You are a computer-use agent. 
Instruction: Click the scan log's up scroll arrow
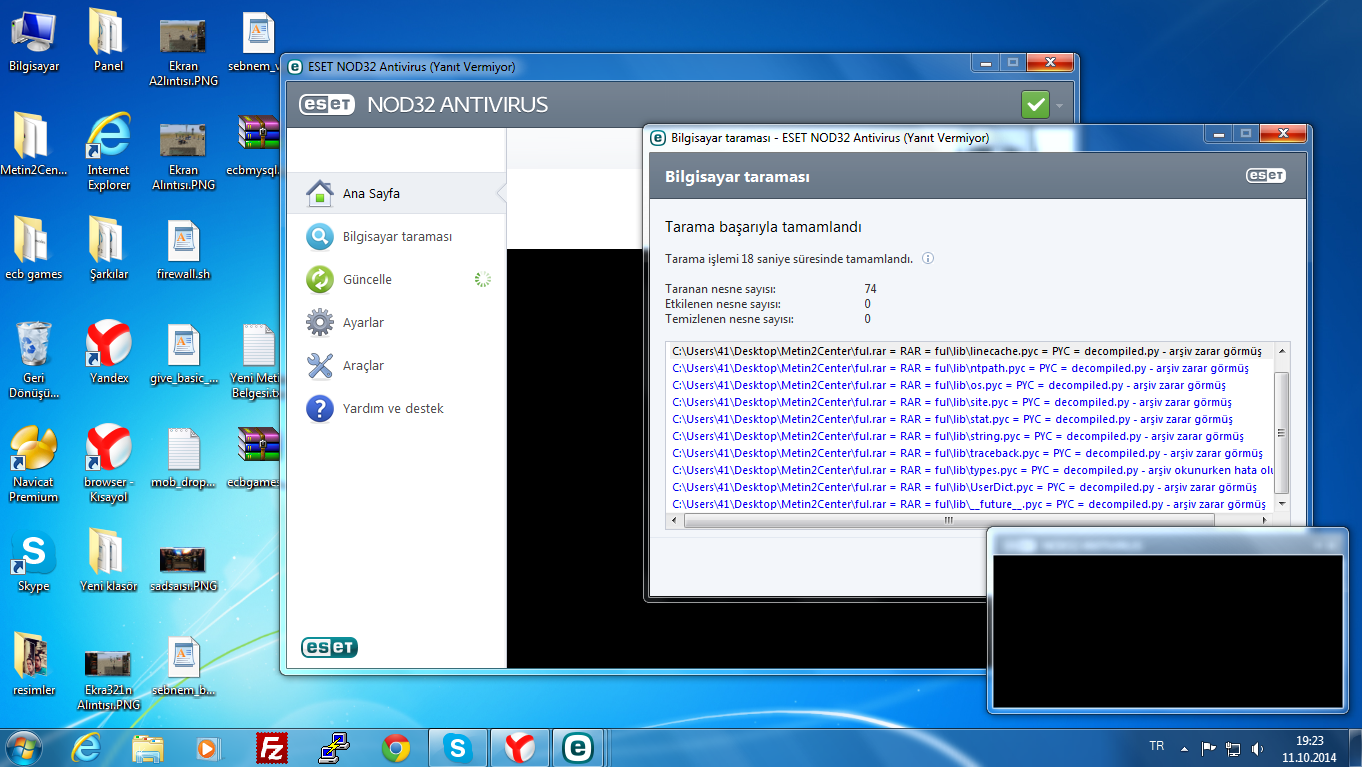(x=1281, y=350)
